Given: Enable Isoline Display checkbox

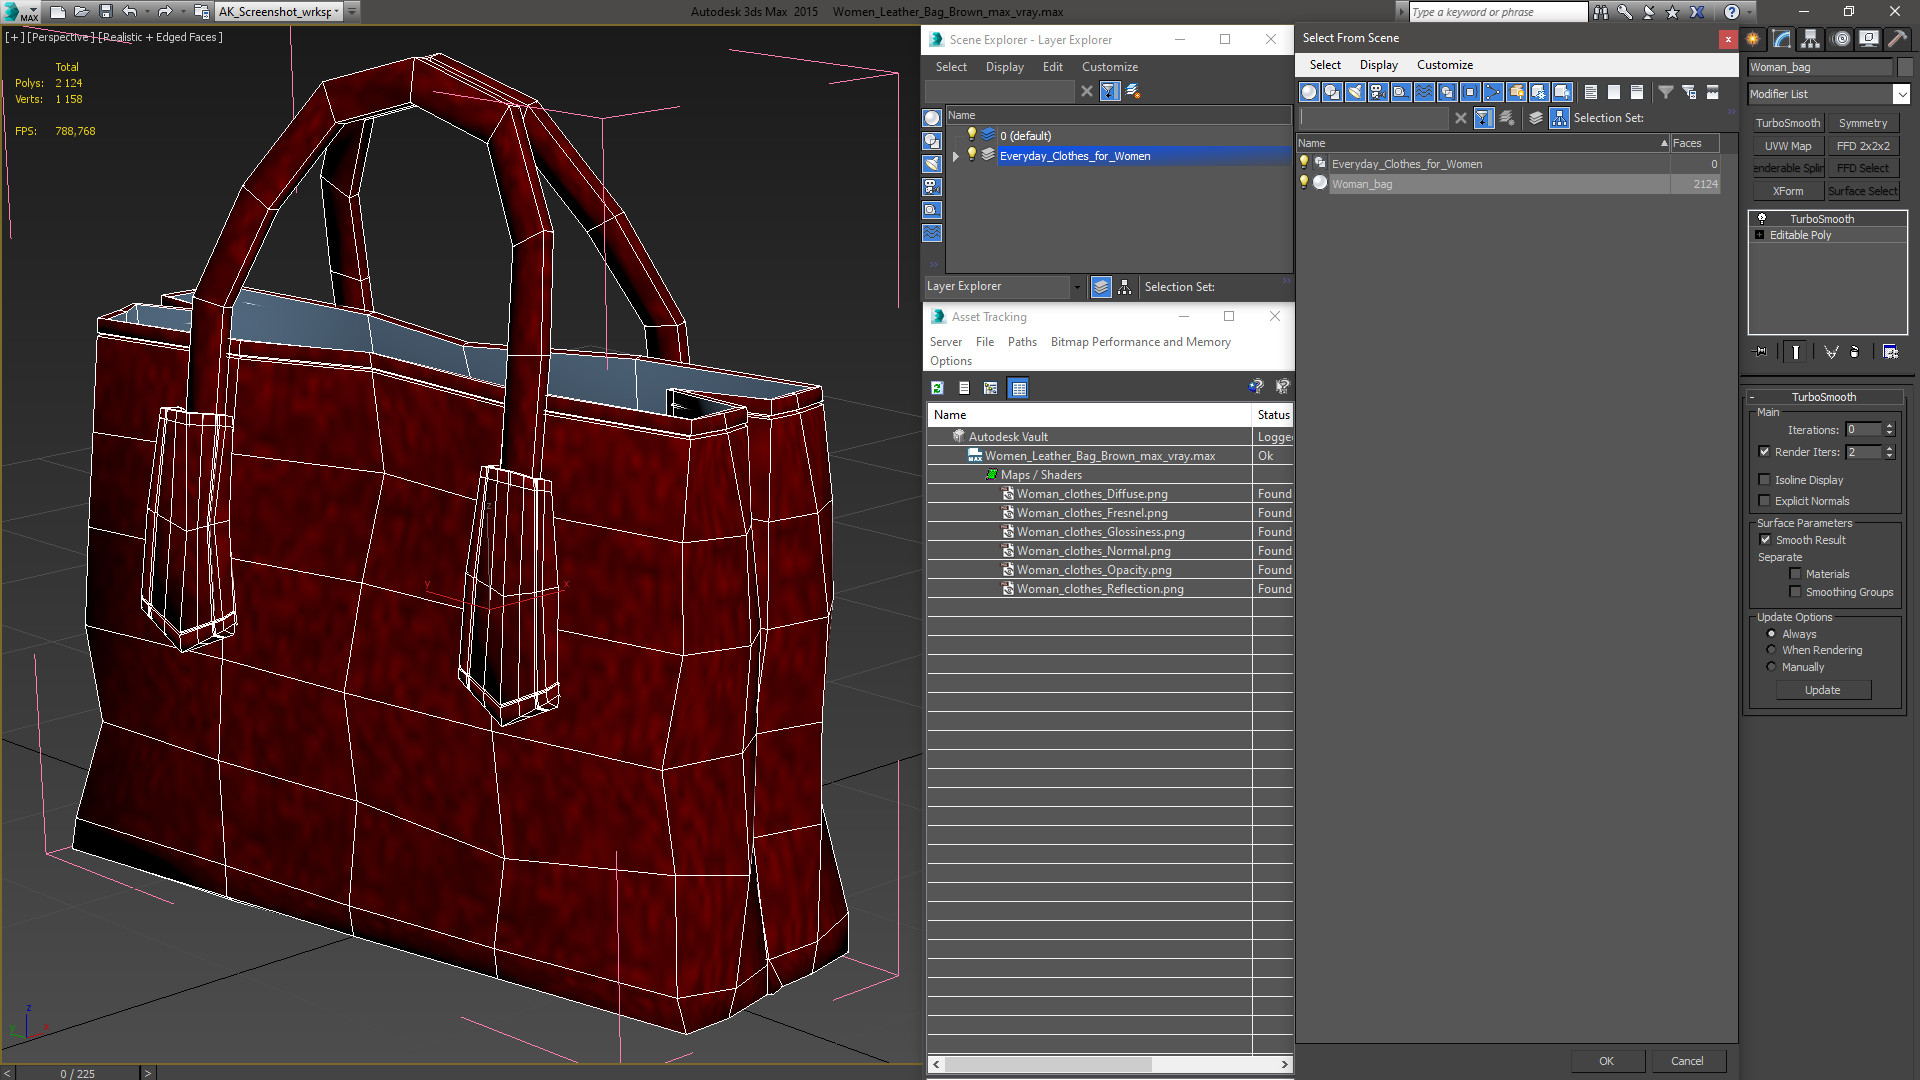Looking at the screenshot, I should (1765, 480).
